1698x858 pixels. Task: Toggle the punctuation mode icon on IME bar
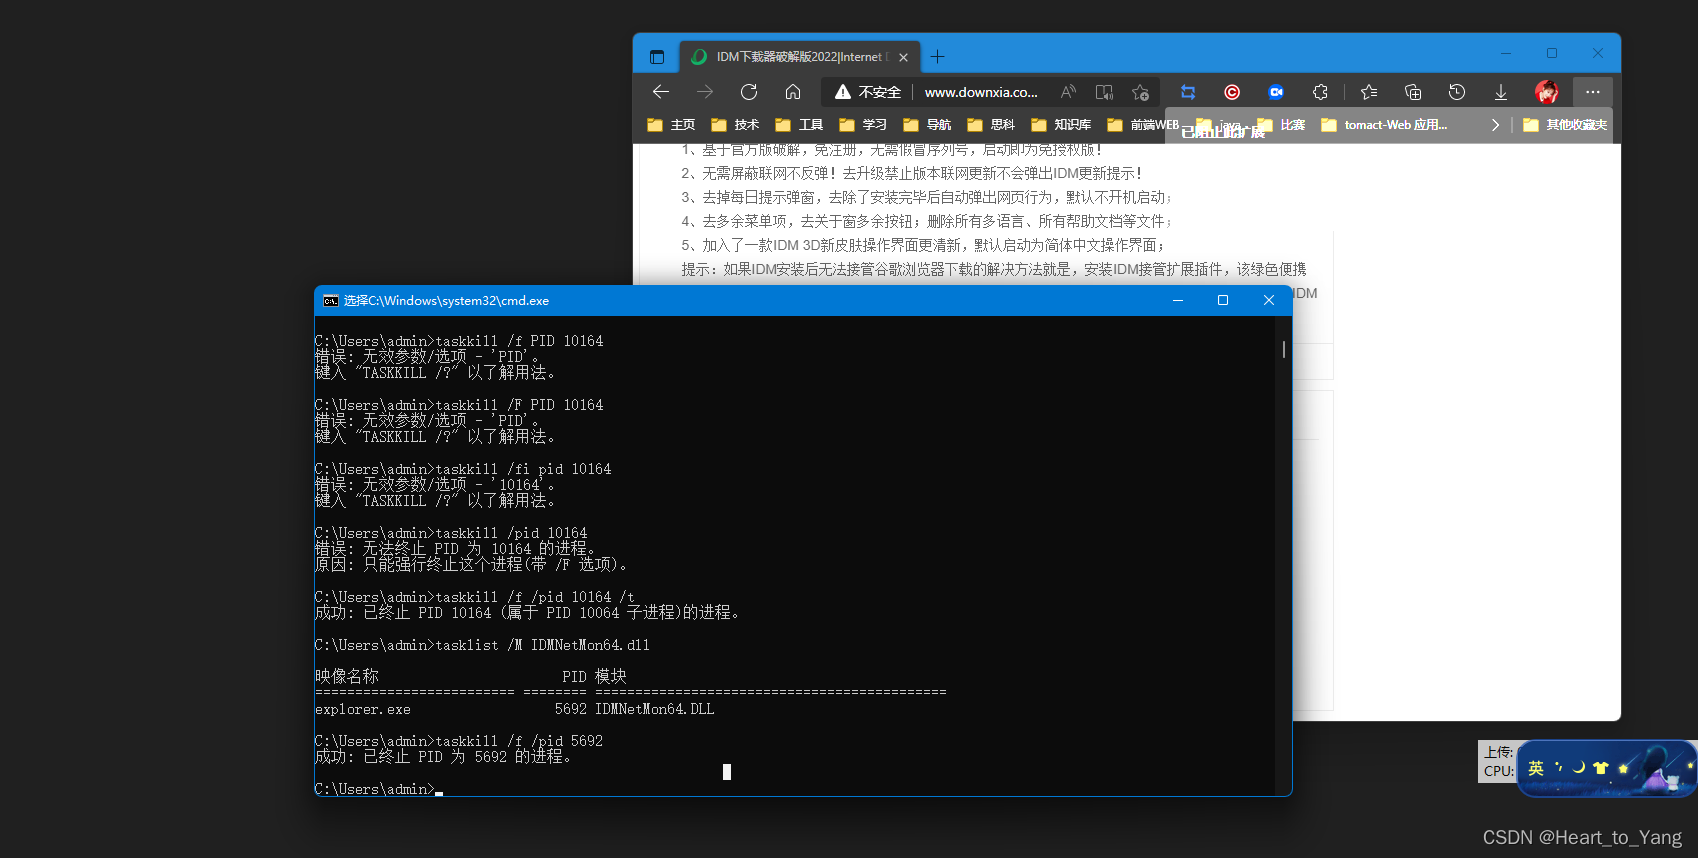[x=1558, y=768]
